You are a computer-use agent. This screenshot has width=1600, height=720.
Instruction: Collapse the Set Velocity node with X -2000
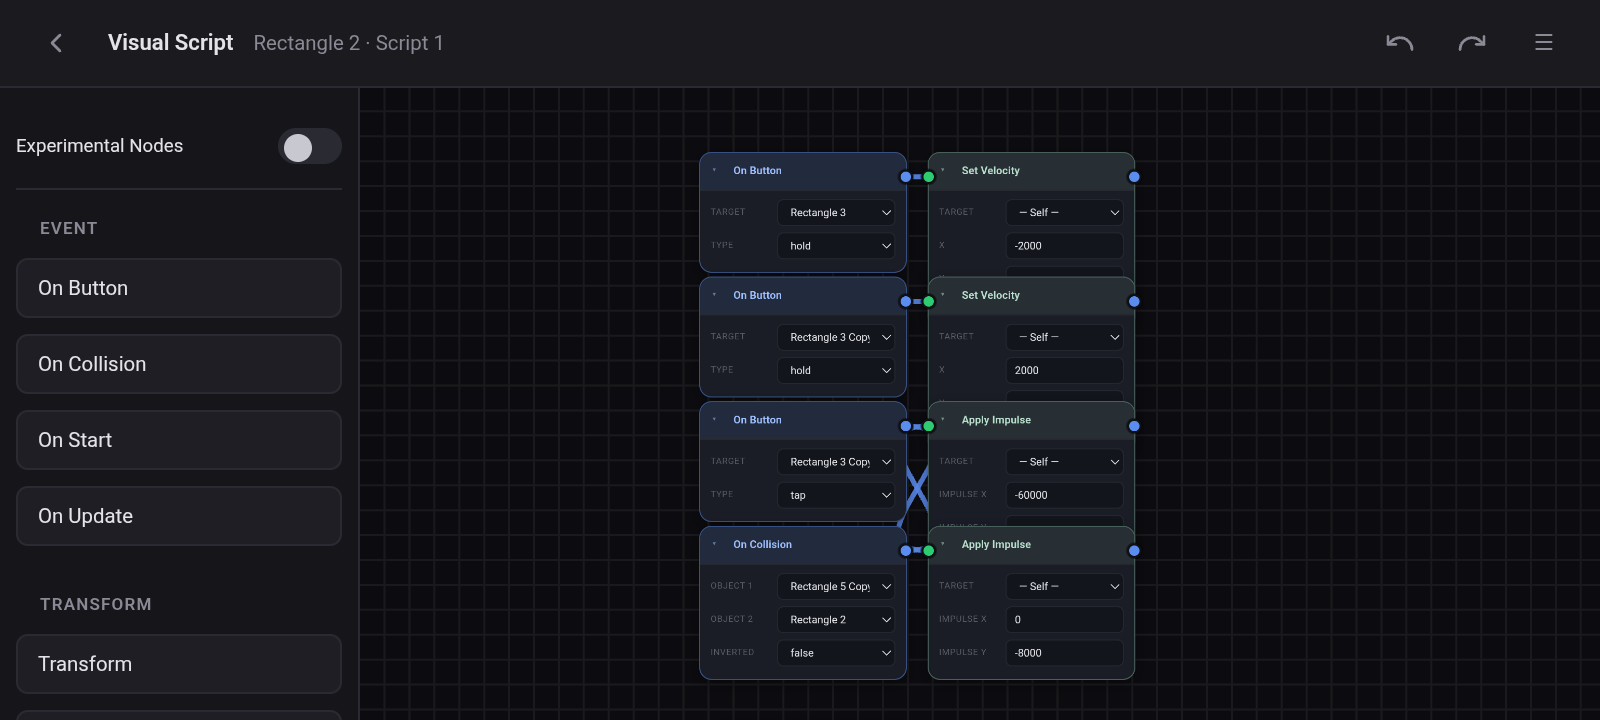click(943, 170)
